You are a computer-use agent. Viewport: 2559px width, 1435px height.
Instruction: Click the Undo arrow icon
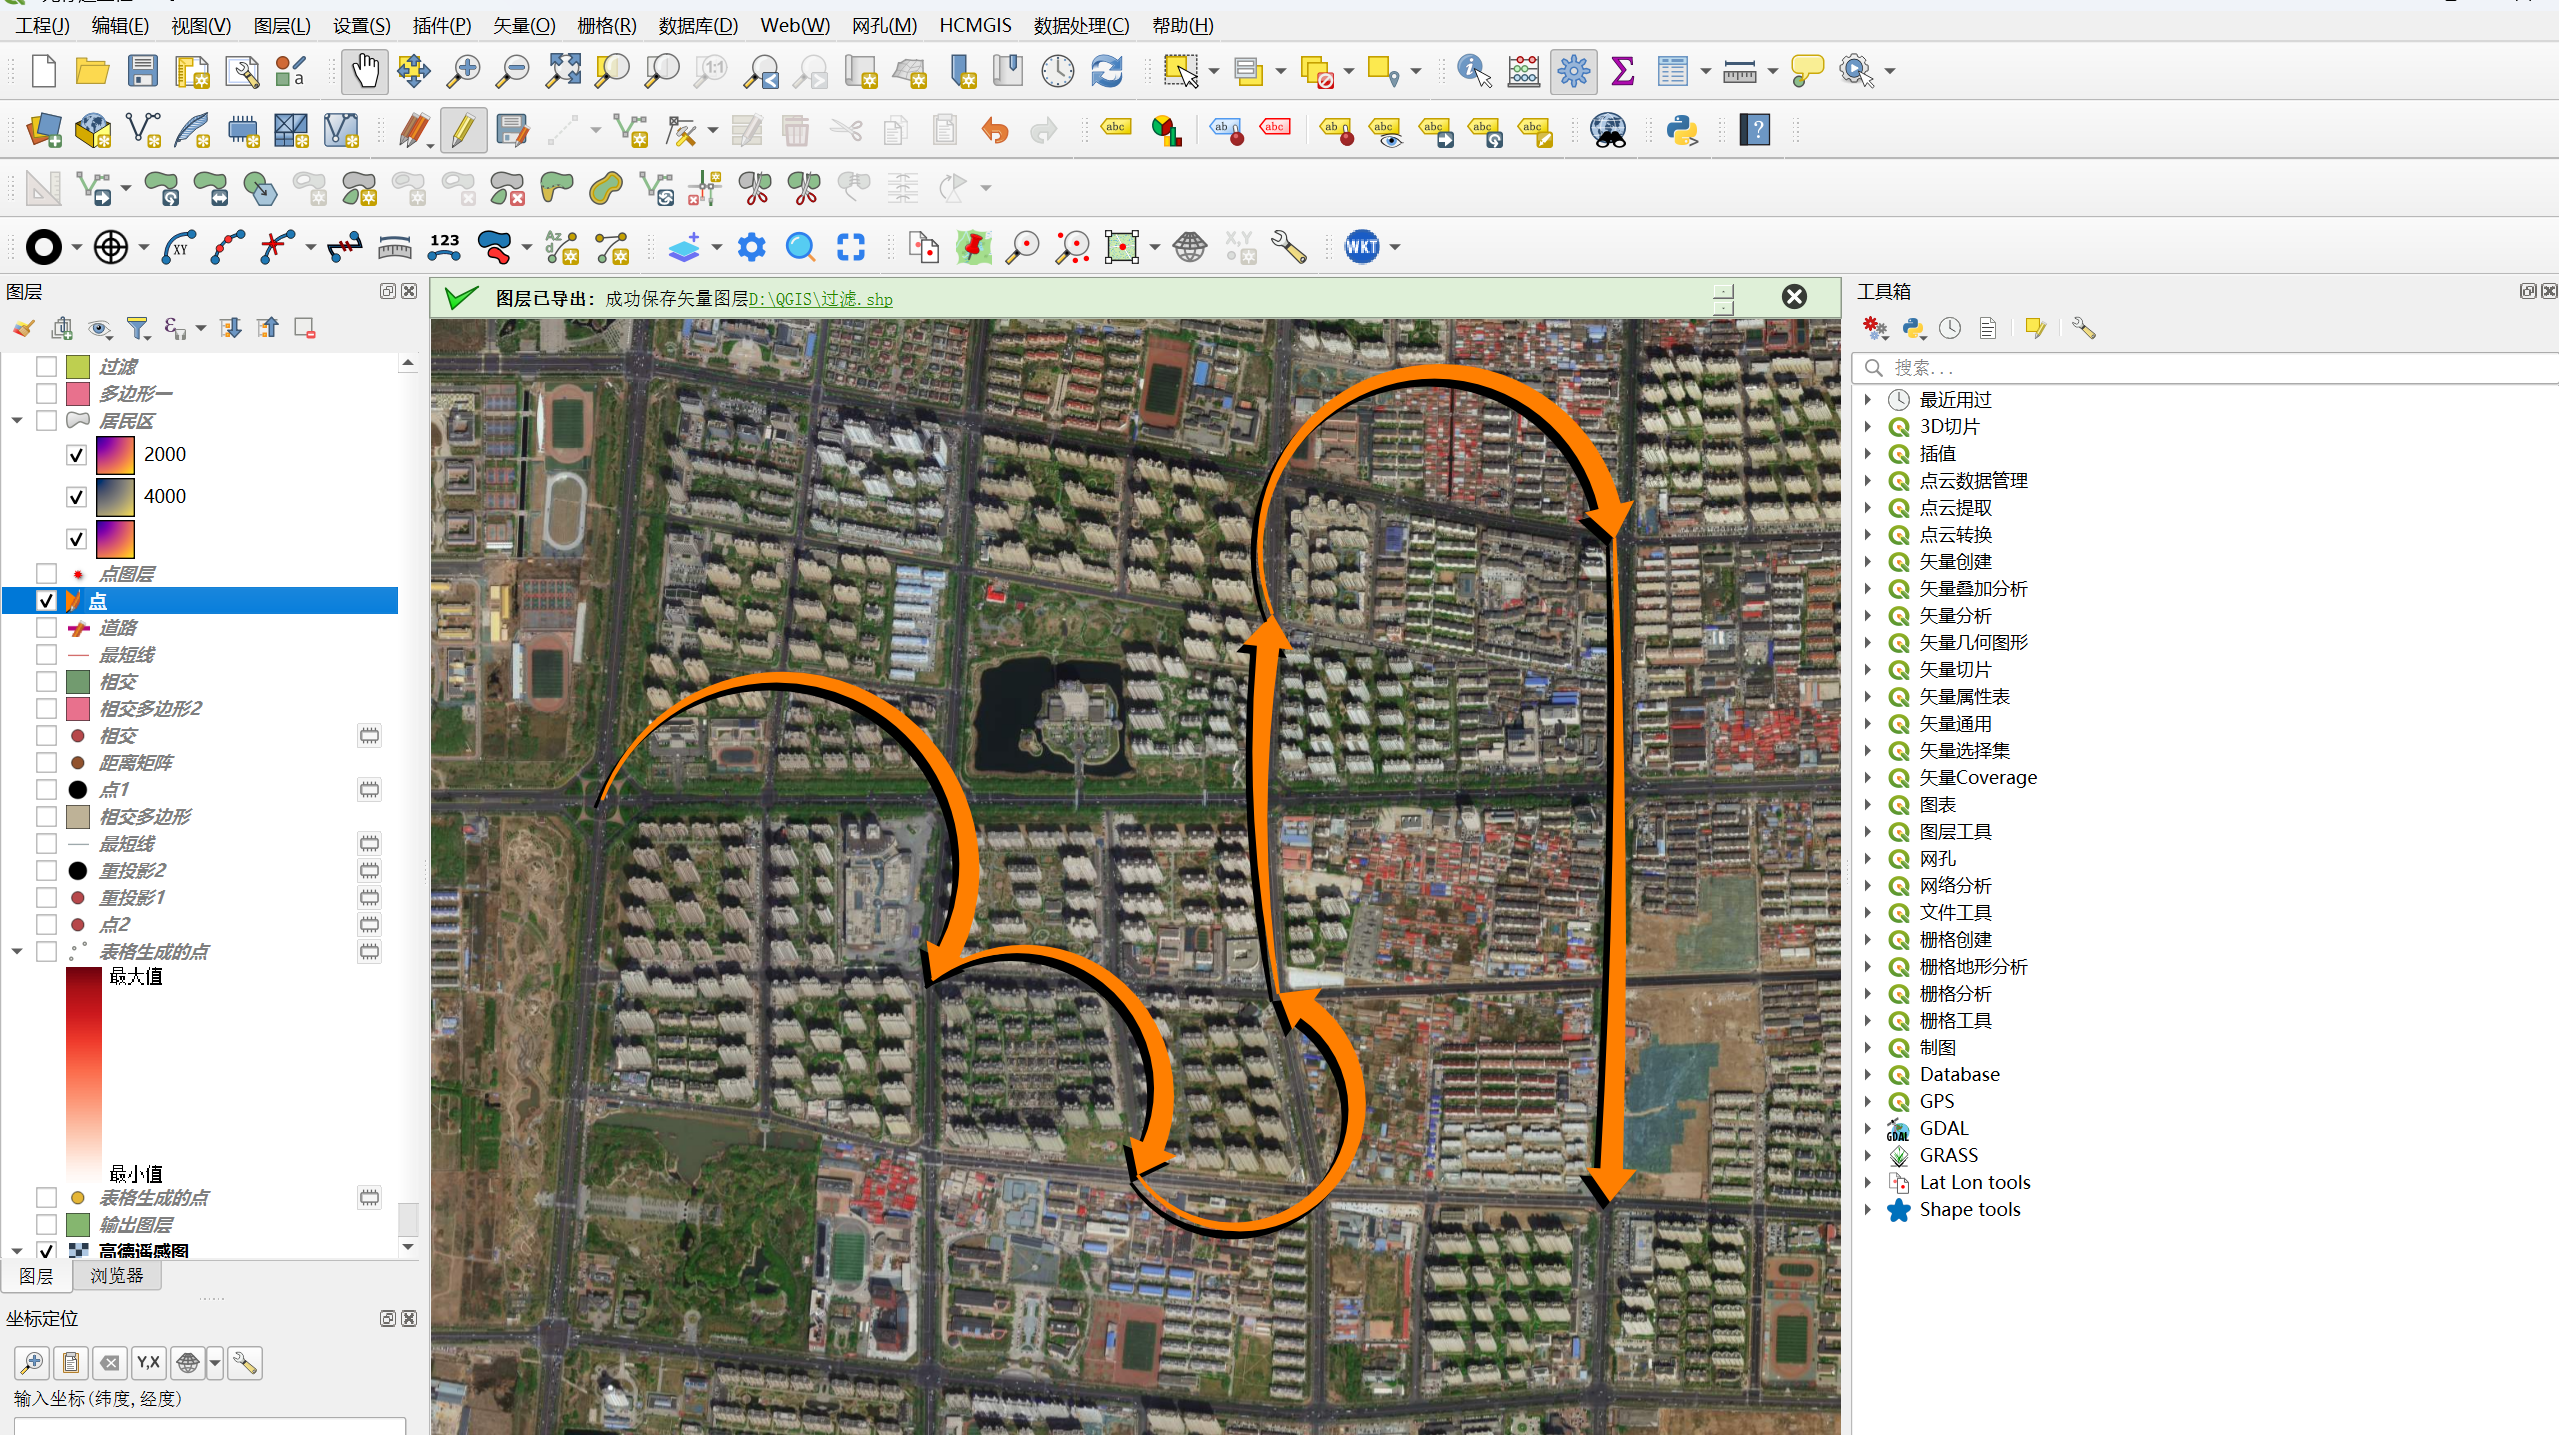(995, 130)
